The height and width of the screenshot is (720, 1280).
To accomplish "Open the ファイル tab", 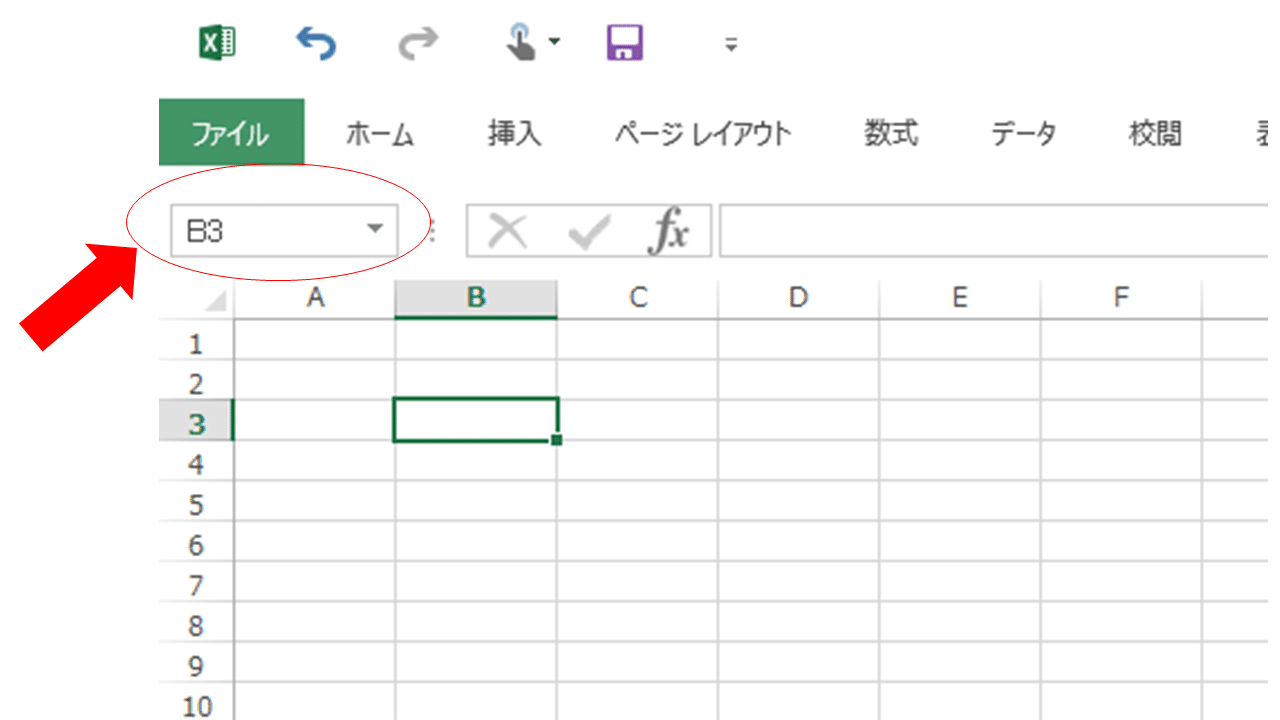I will coord(231,133).
